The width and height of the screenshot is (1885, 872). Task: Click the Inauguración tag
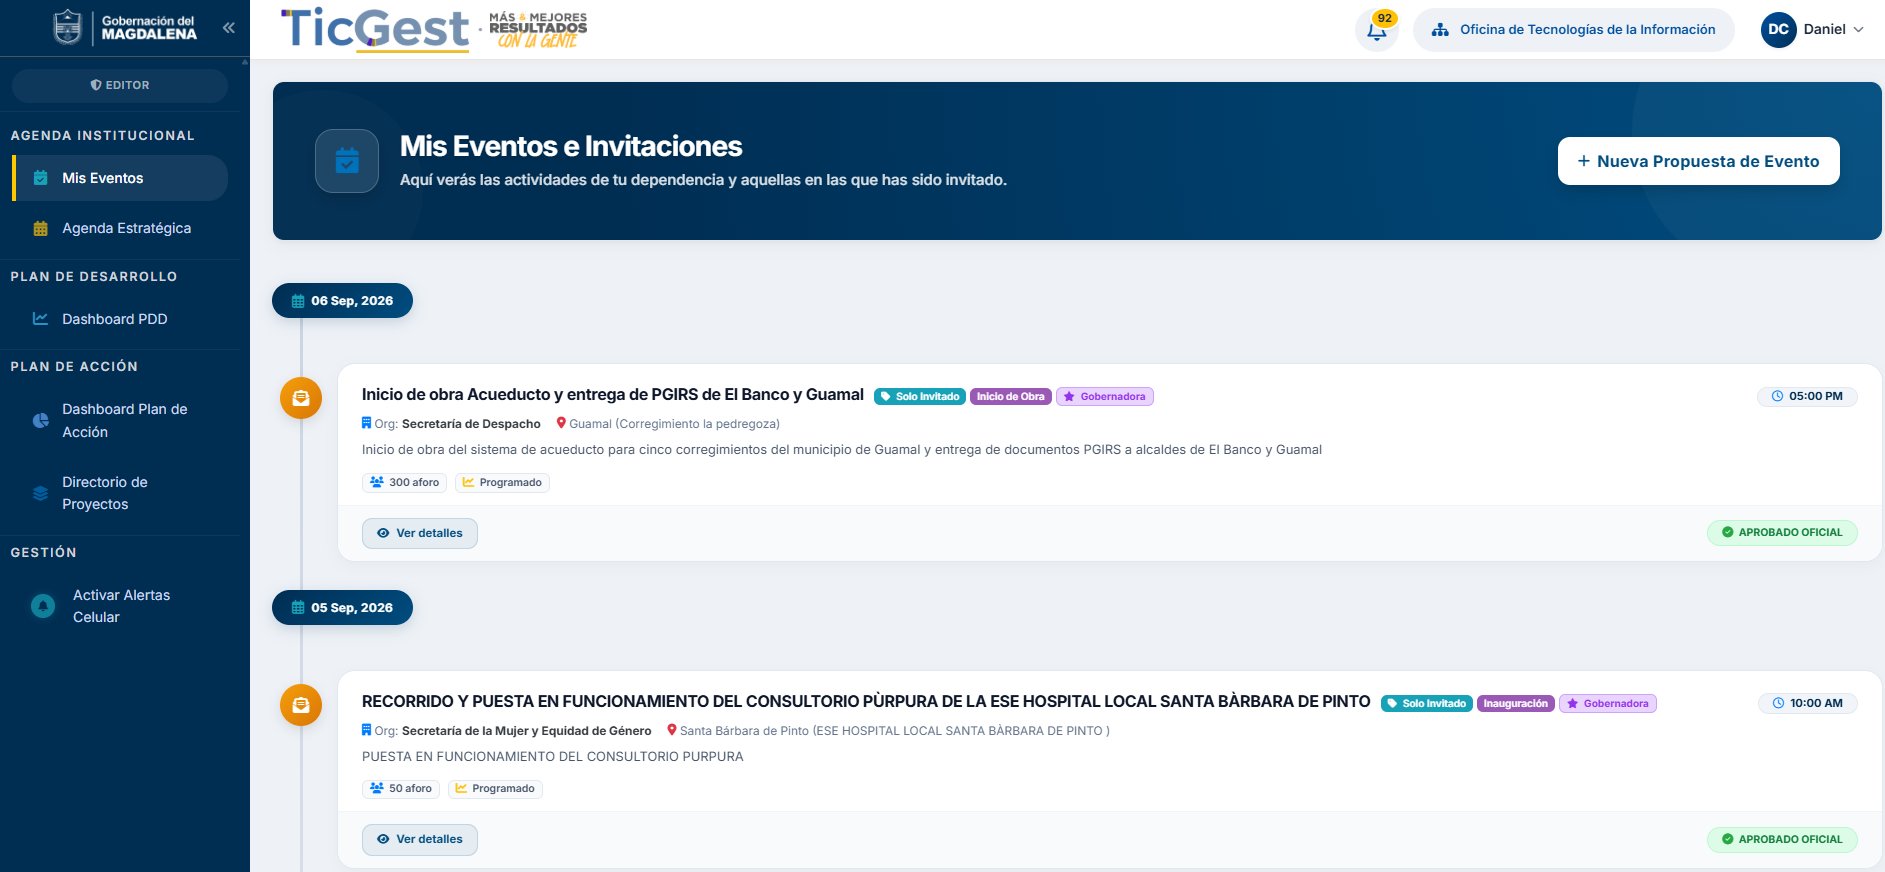(1515, 704)
